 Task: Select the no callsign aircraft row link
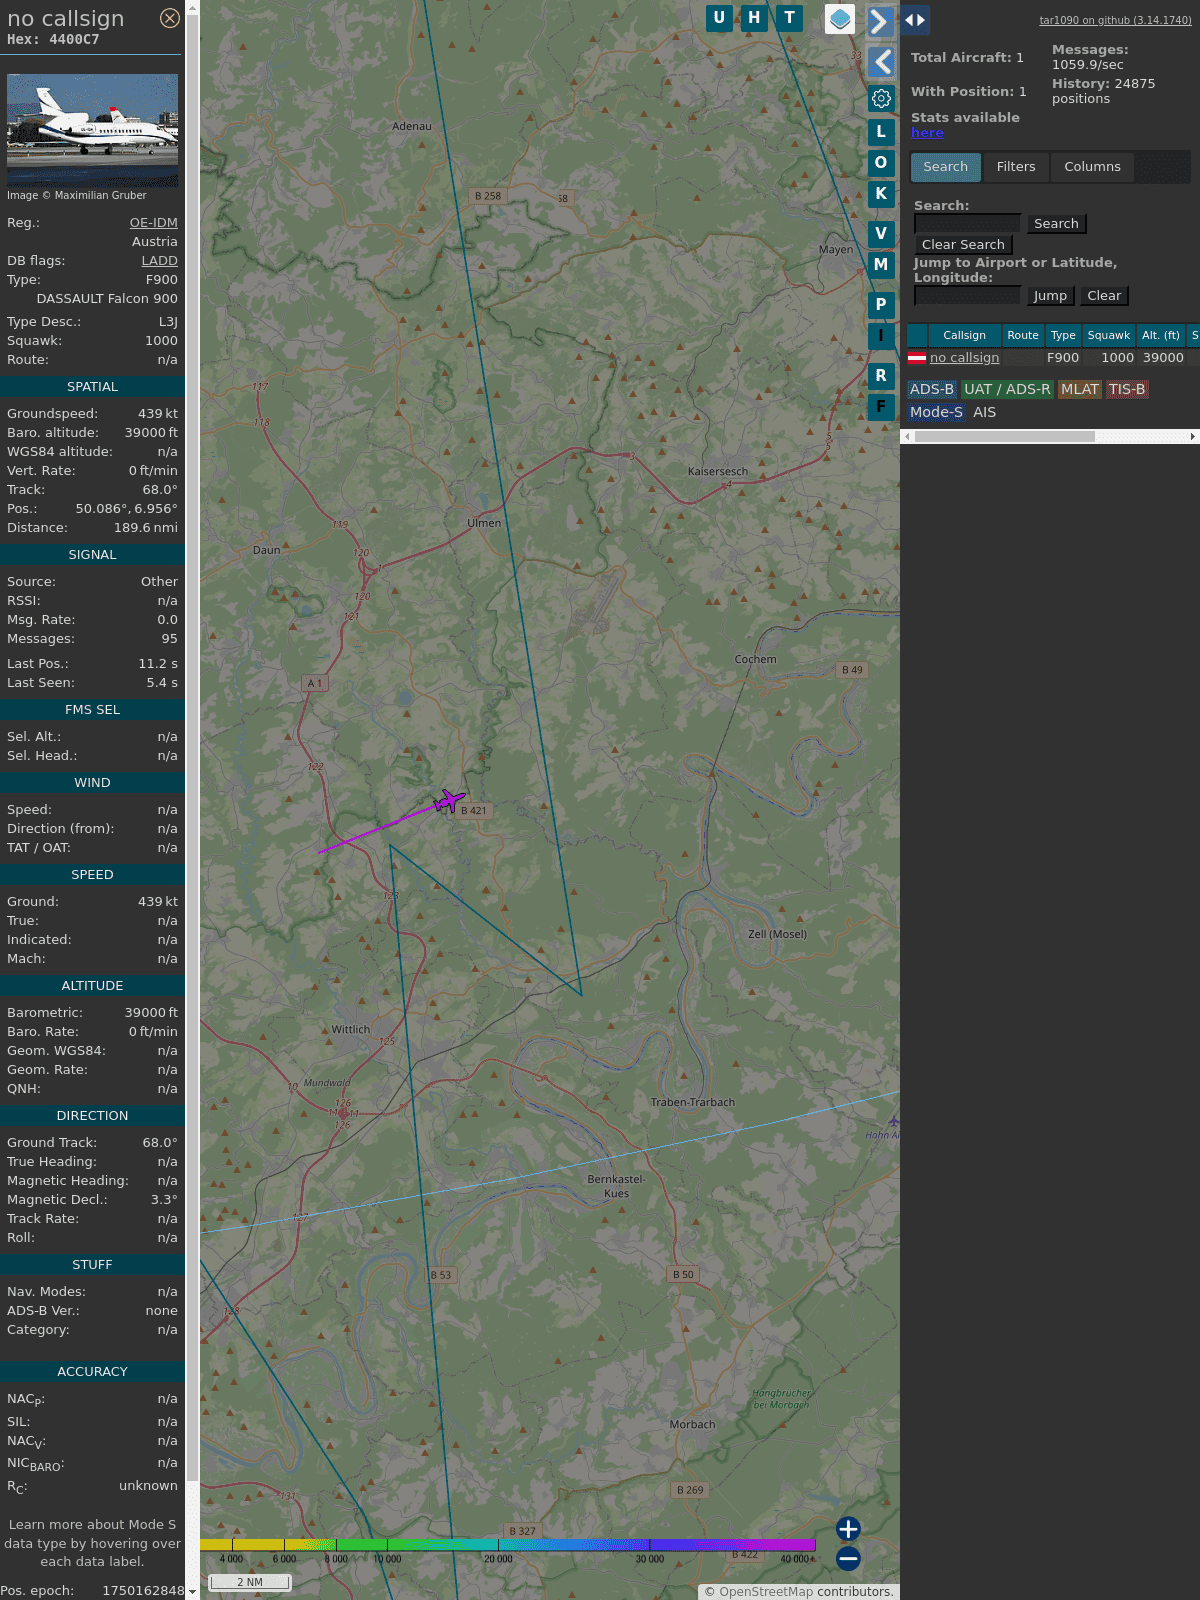tap(964, 358)
